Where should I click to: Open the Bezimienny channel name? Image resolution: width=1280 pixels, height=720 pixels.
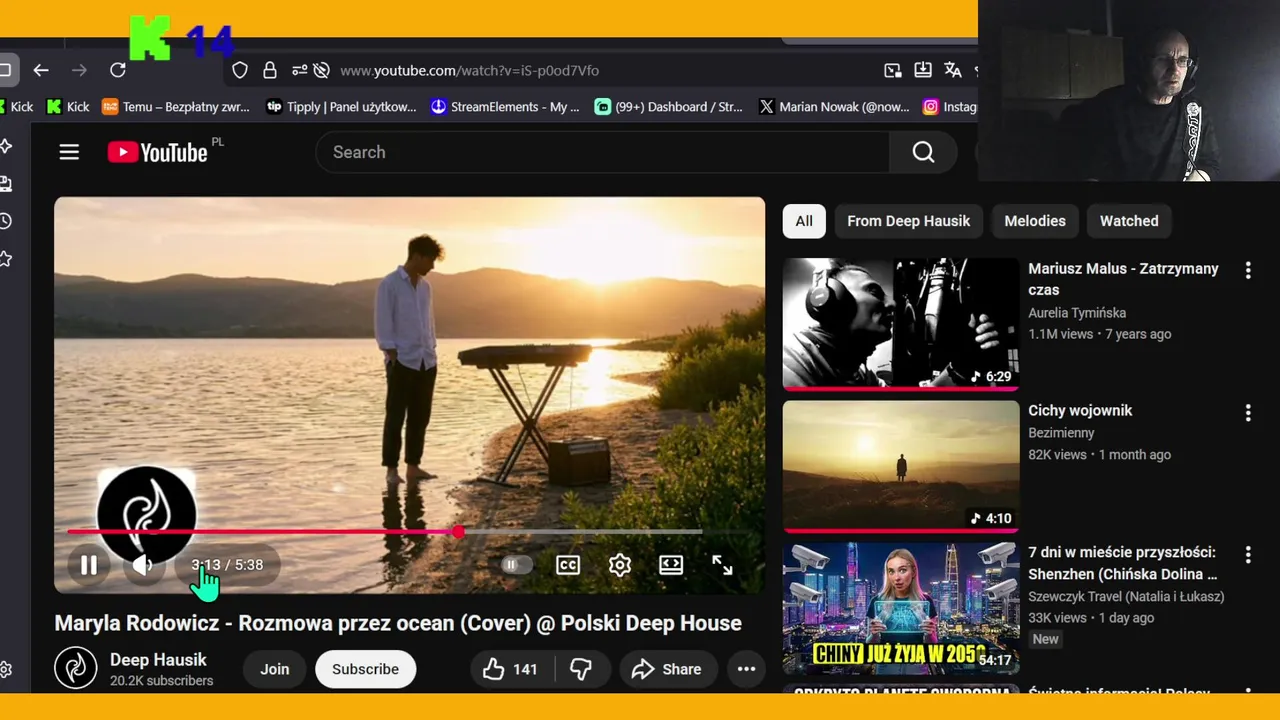pos(1061,433)
